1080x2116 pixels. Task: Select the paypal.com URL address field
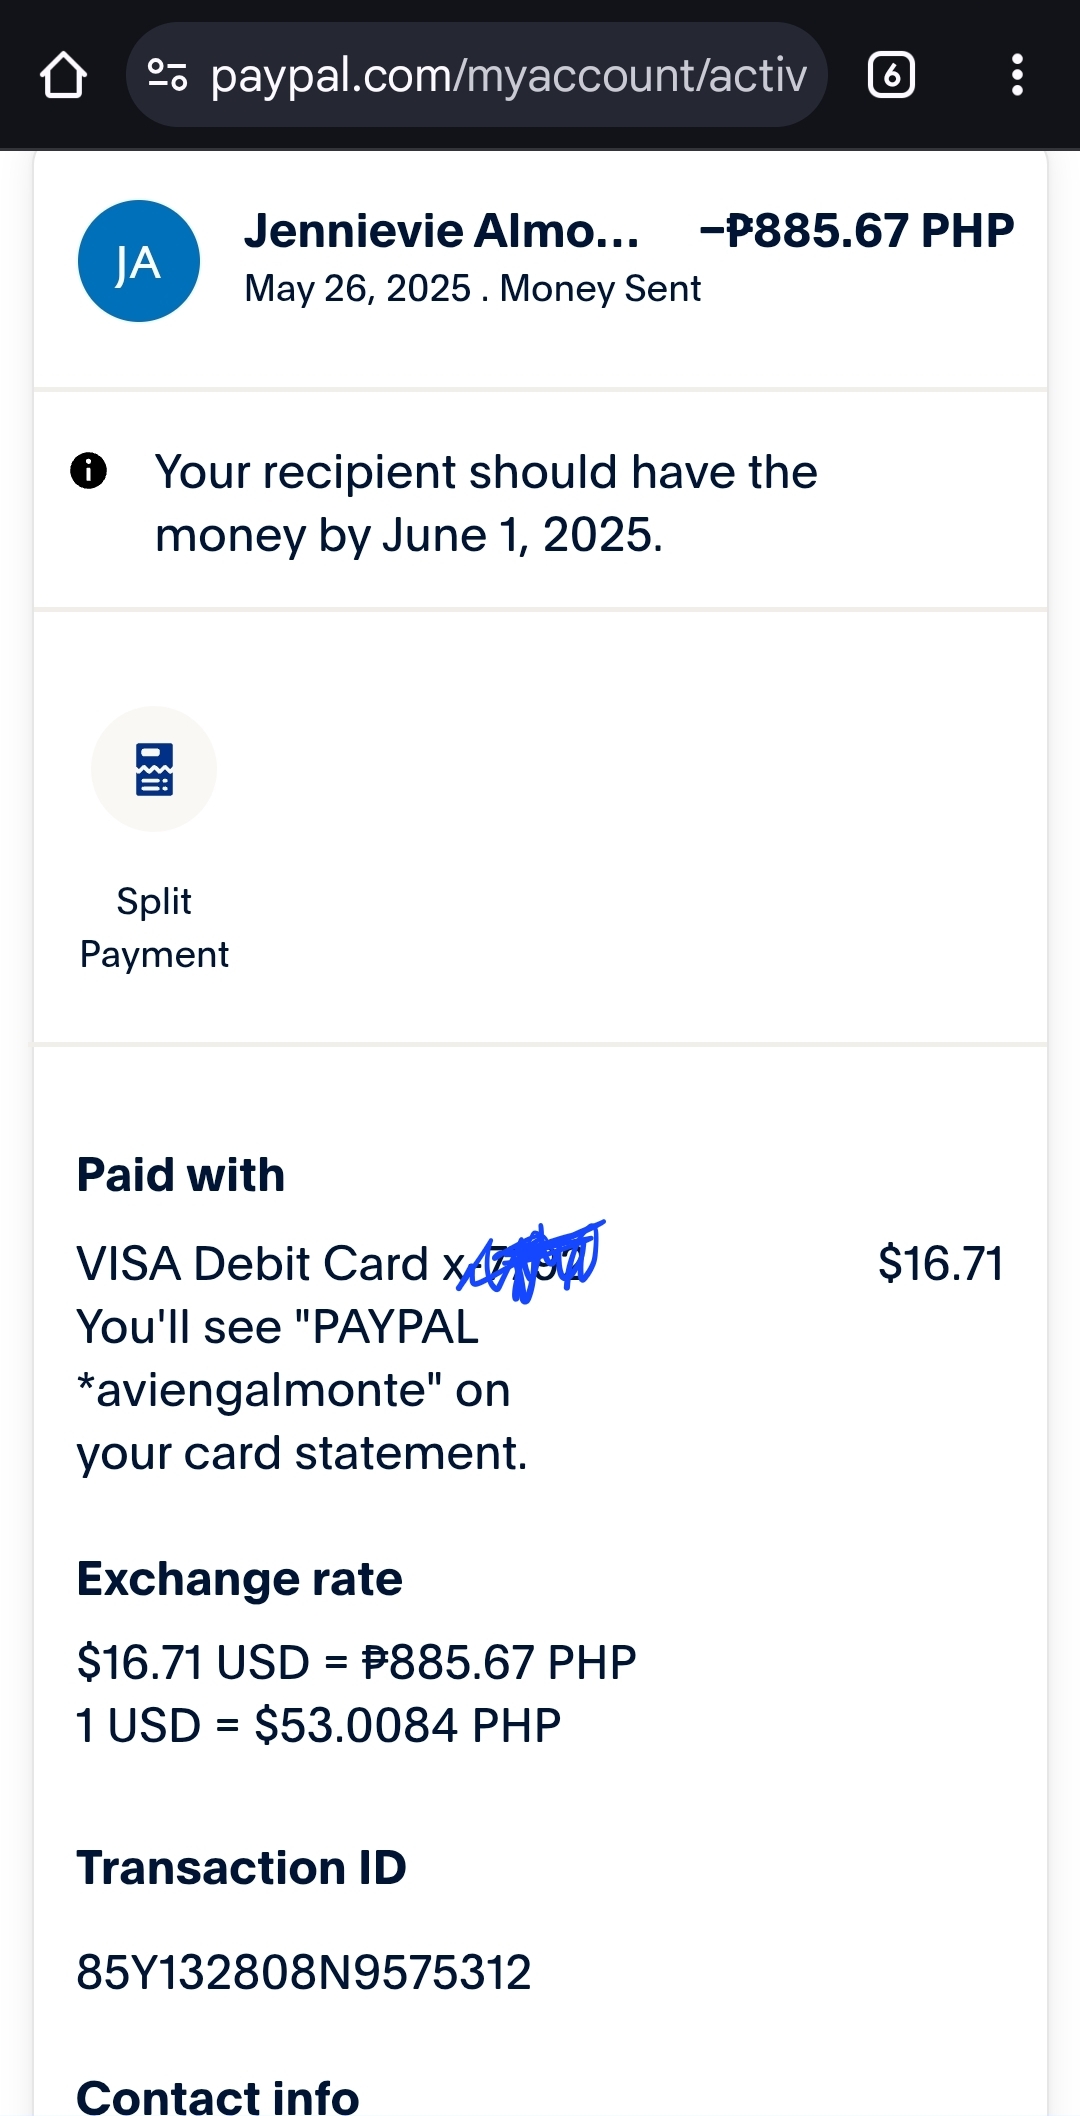tap(508, 76)
